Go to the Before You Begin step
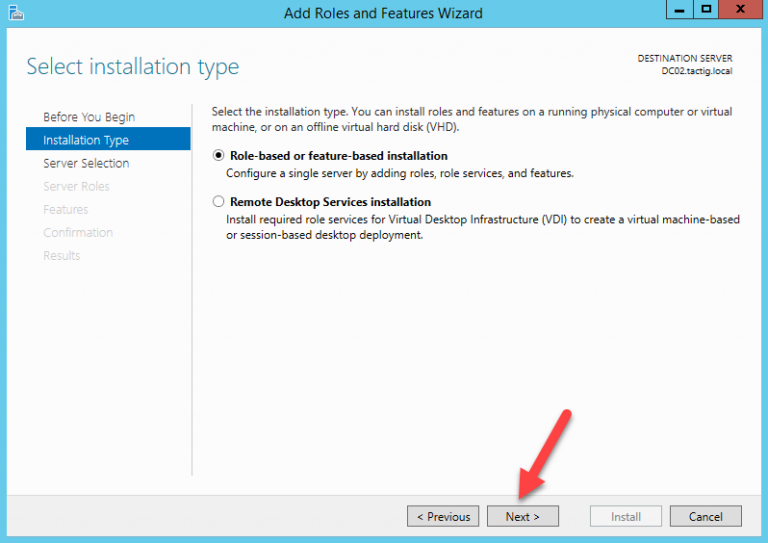 coord(89,117)
